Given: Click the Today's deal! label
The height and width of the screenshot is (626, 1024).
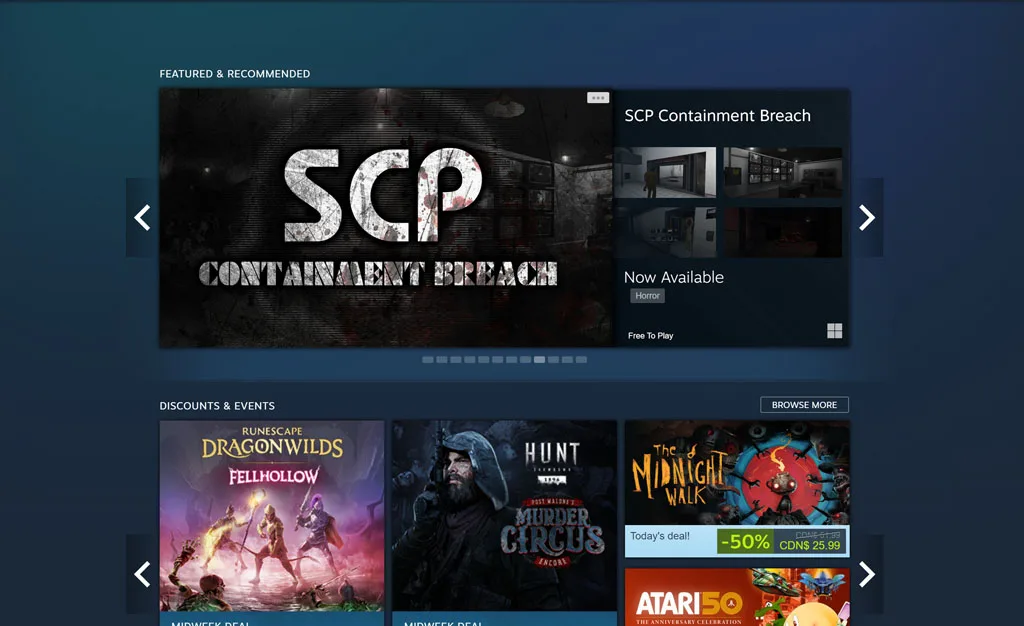Looking at the screenshot, I should pyautogui.click(x=660, y=536).
